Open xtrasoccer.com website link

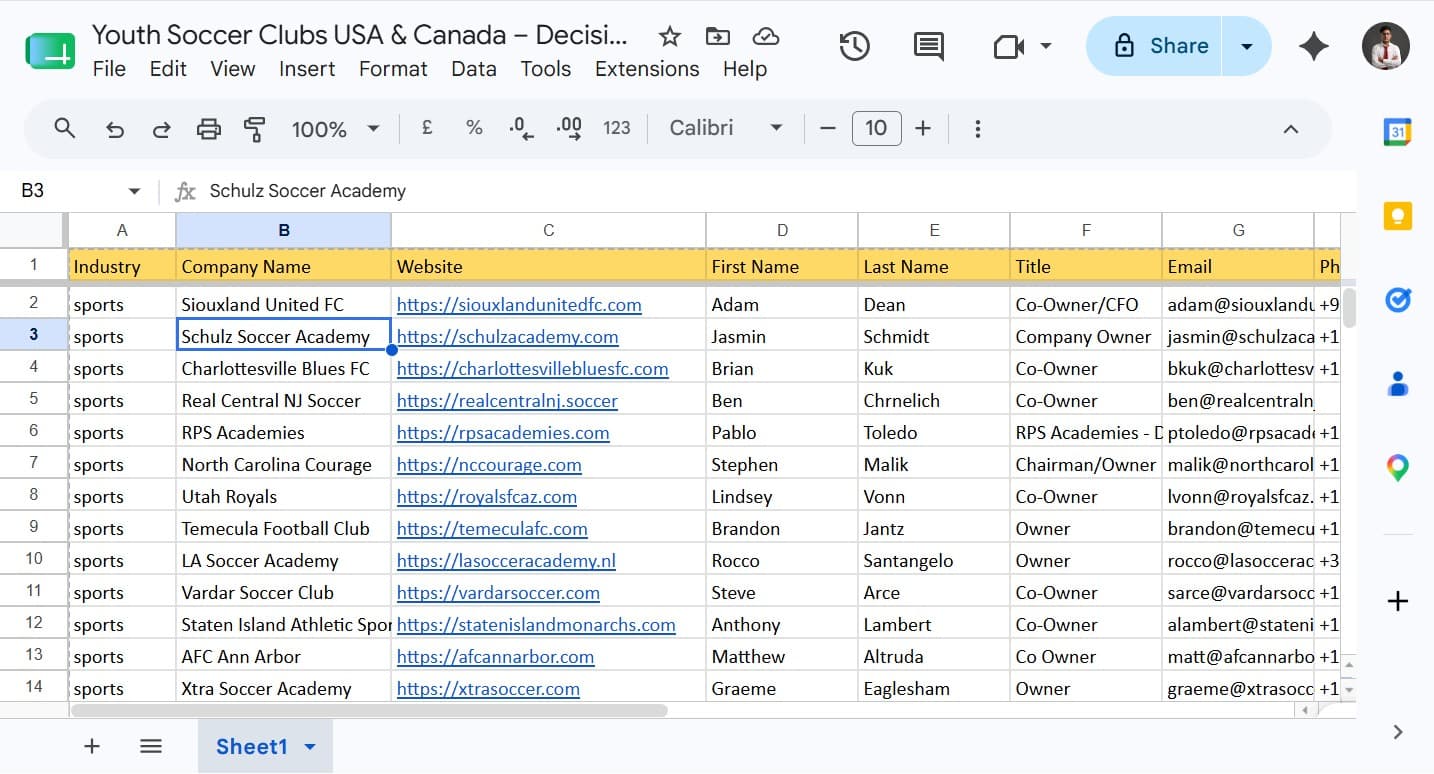488,688
